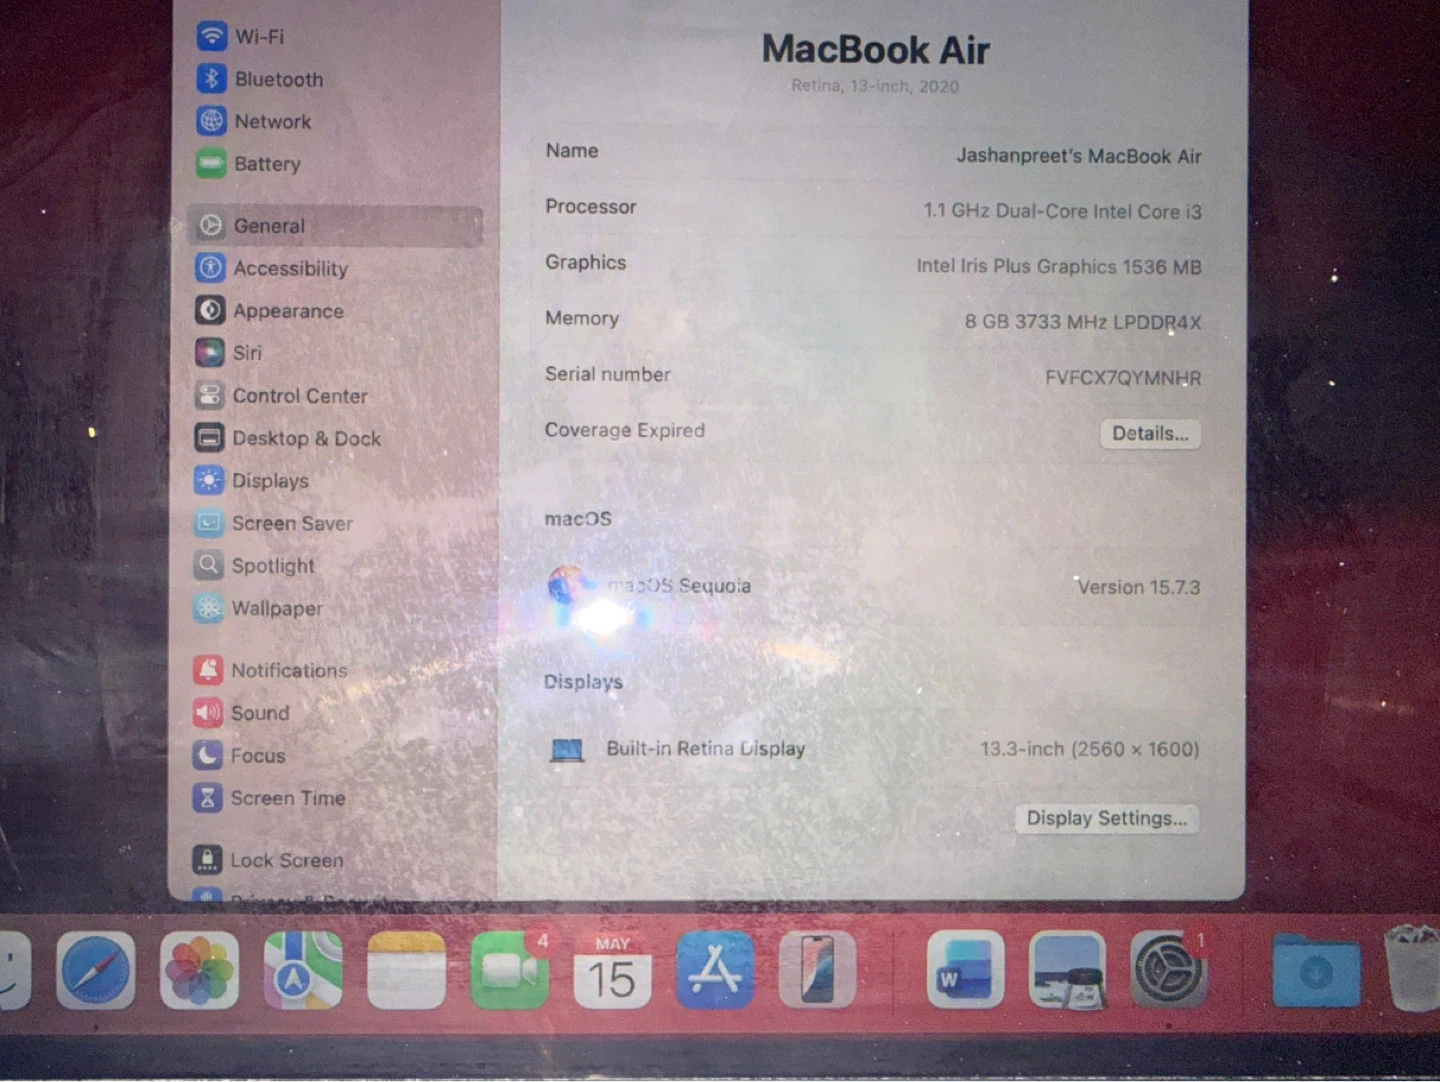Open Appearance settings

(x=269, y=311)
